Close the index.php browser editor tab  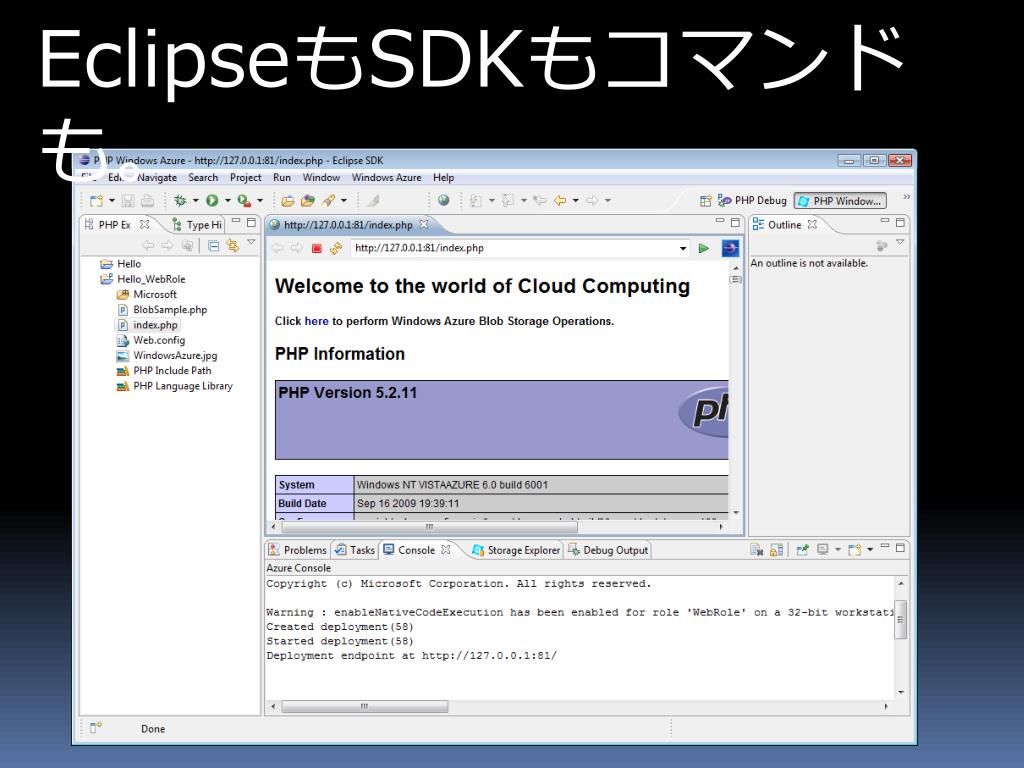tap(424, 224)
